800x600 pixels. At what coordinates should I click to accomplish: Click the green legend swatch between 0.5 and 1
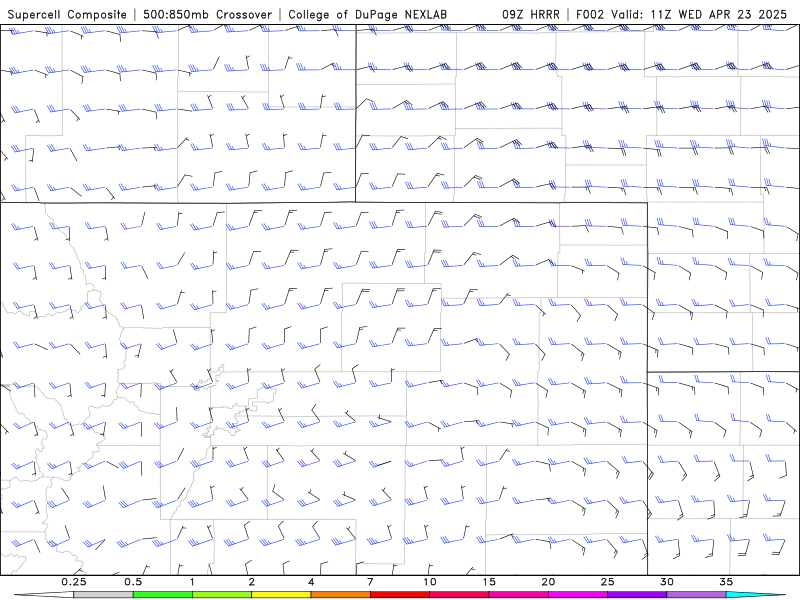coord(162,595)
